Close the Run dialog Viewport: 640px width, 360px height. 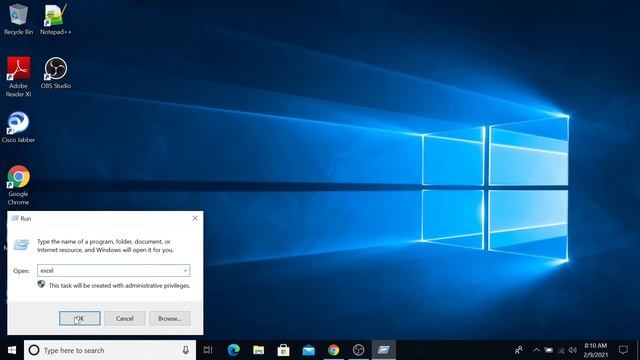[195, 218]
